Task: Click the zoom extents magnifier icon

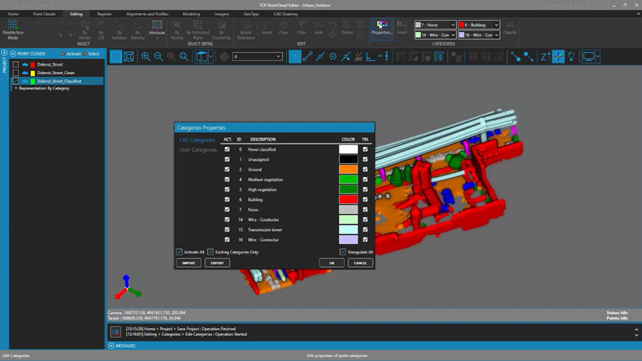Action: 184,56
